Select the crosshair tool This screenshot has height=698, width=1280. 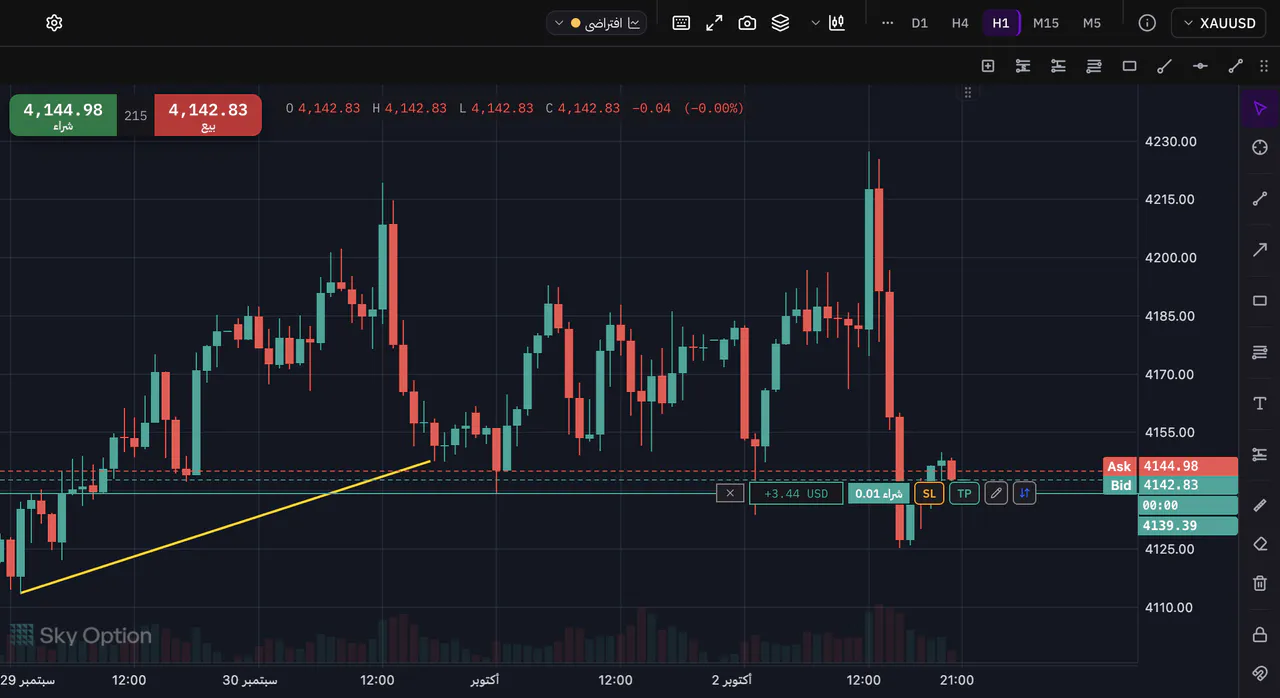point(1260,147)
